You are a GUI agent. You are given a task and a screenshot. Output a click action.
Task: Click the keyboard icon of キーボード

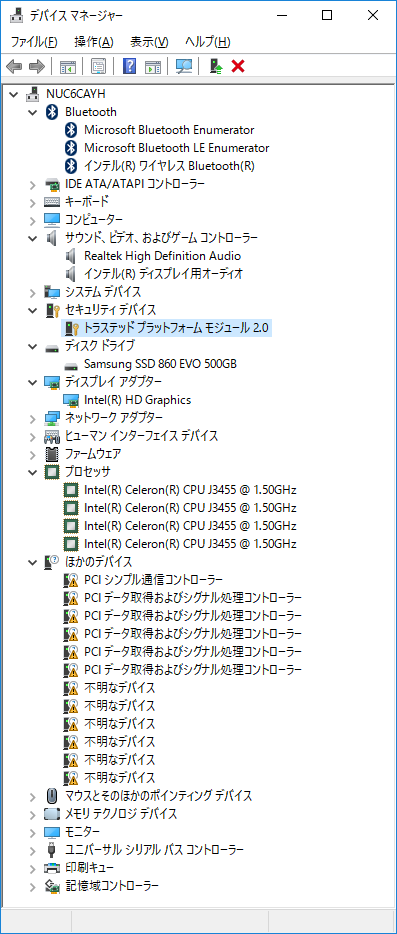[52, 202]
